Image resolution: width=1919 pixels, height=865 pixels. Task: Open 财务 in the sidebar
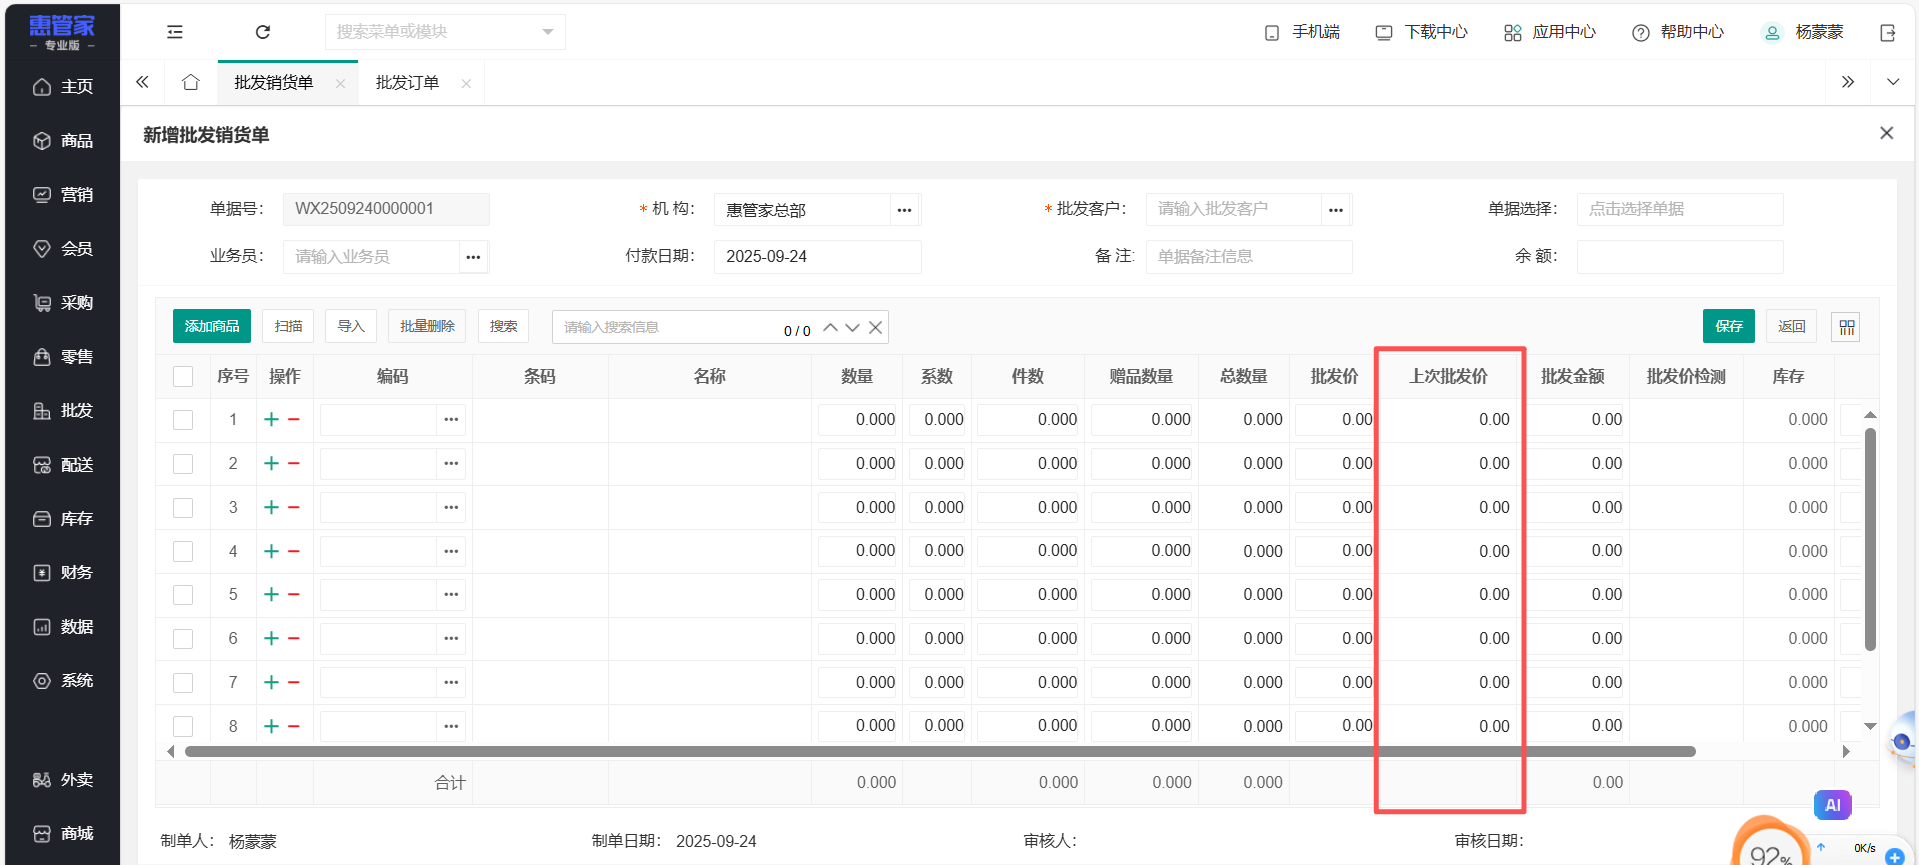point(62,573)
